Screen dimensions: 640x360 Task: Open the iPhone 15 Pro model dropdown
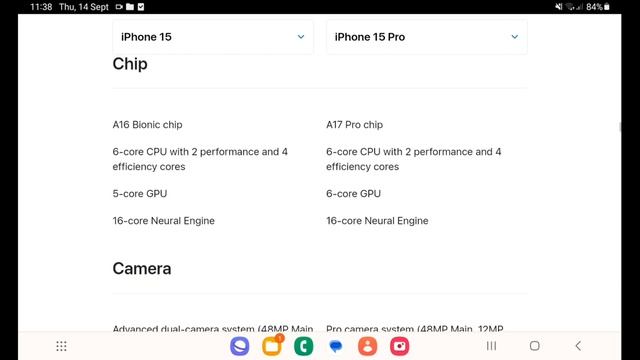tap(427, 37)
